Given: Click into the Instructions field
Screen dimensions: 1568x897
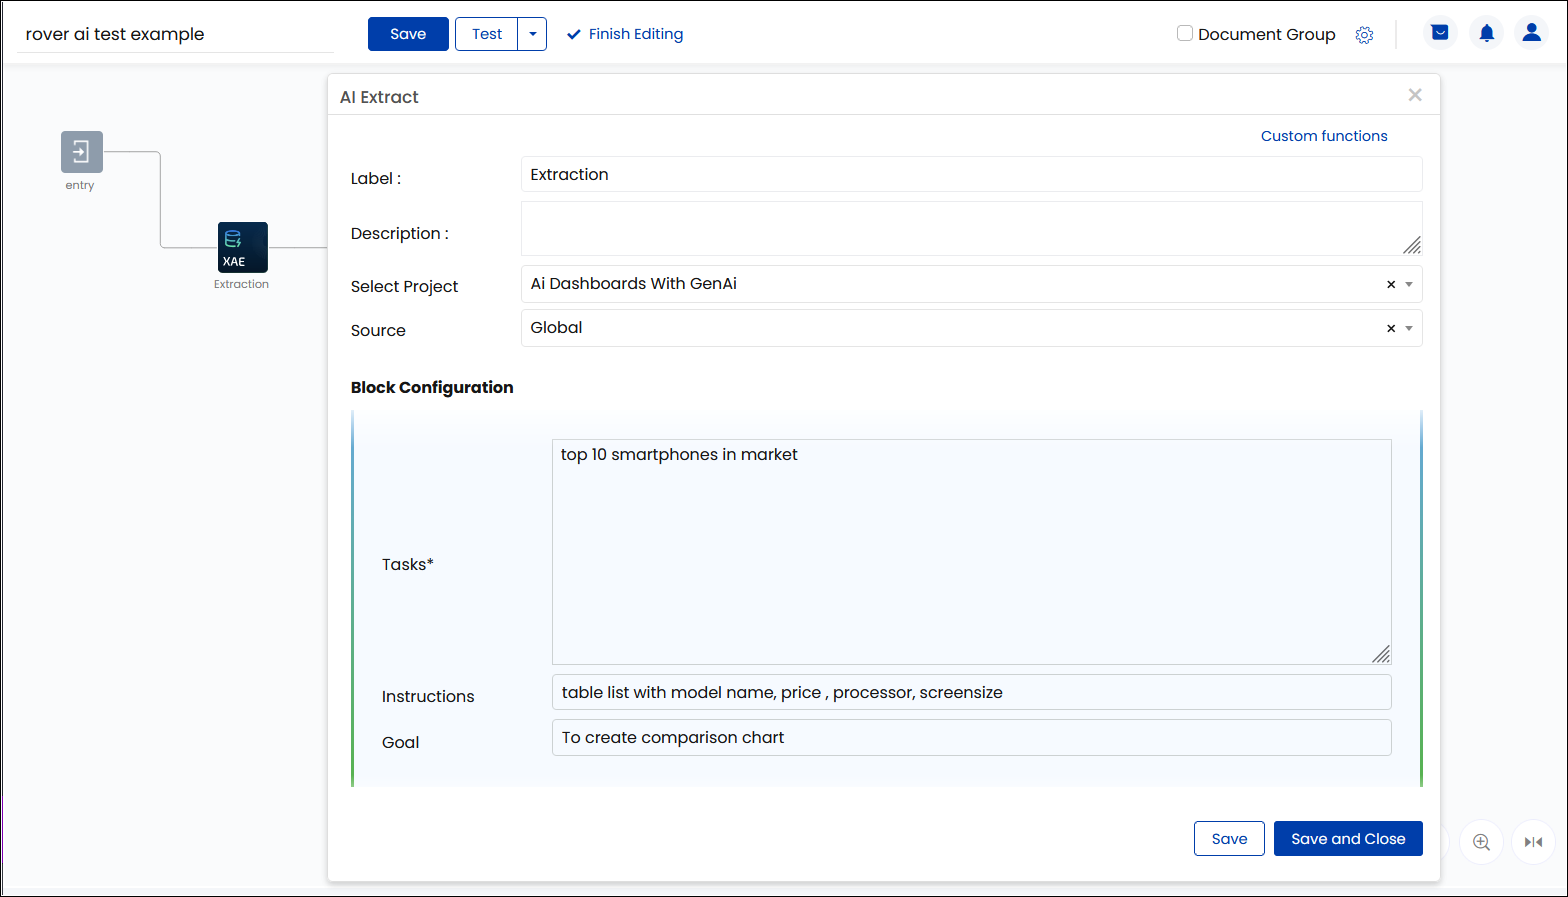Looking at the screenshot, I should [971, 692].
